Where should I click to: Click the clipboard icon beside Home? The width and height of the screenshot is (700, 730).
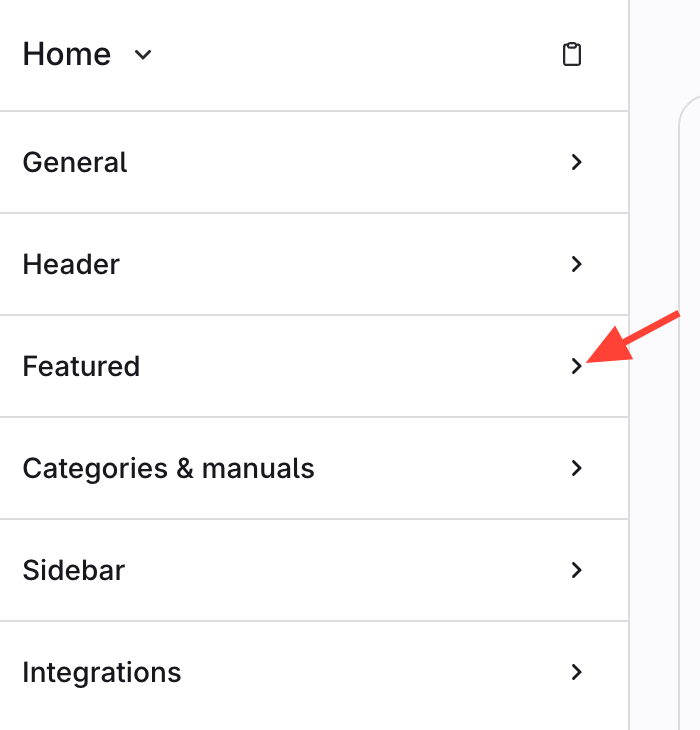572,54
